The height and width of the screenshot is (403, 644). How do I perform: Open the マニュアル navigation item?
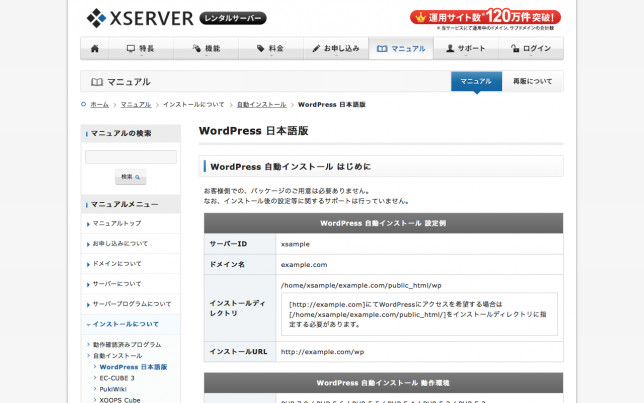pos(401,48)
